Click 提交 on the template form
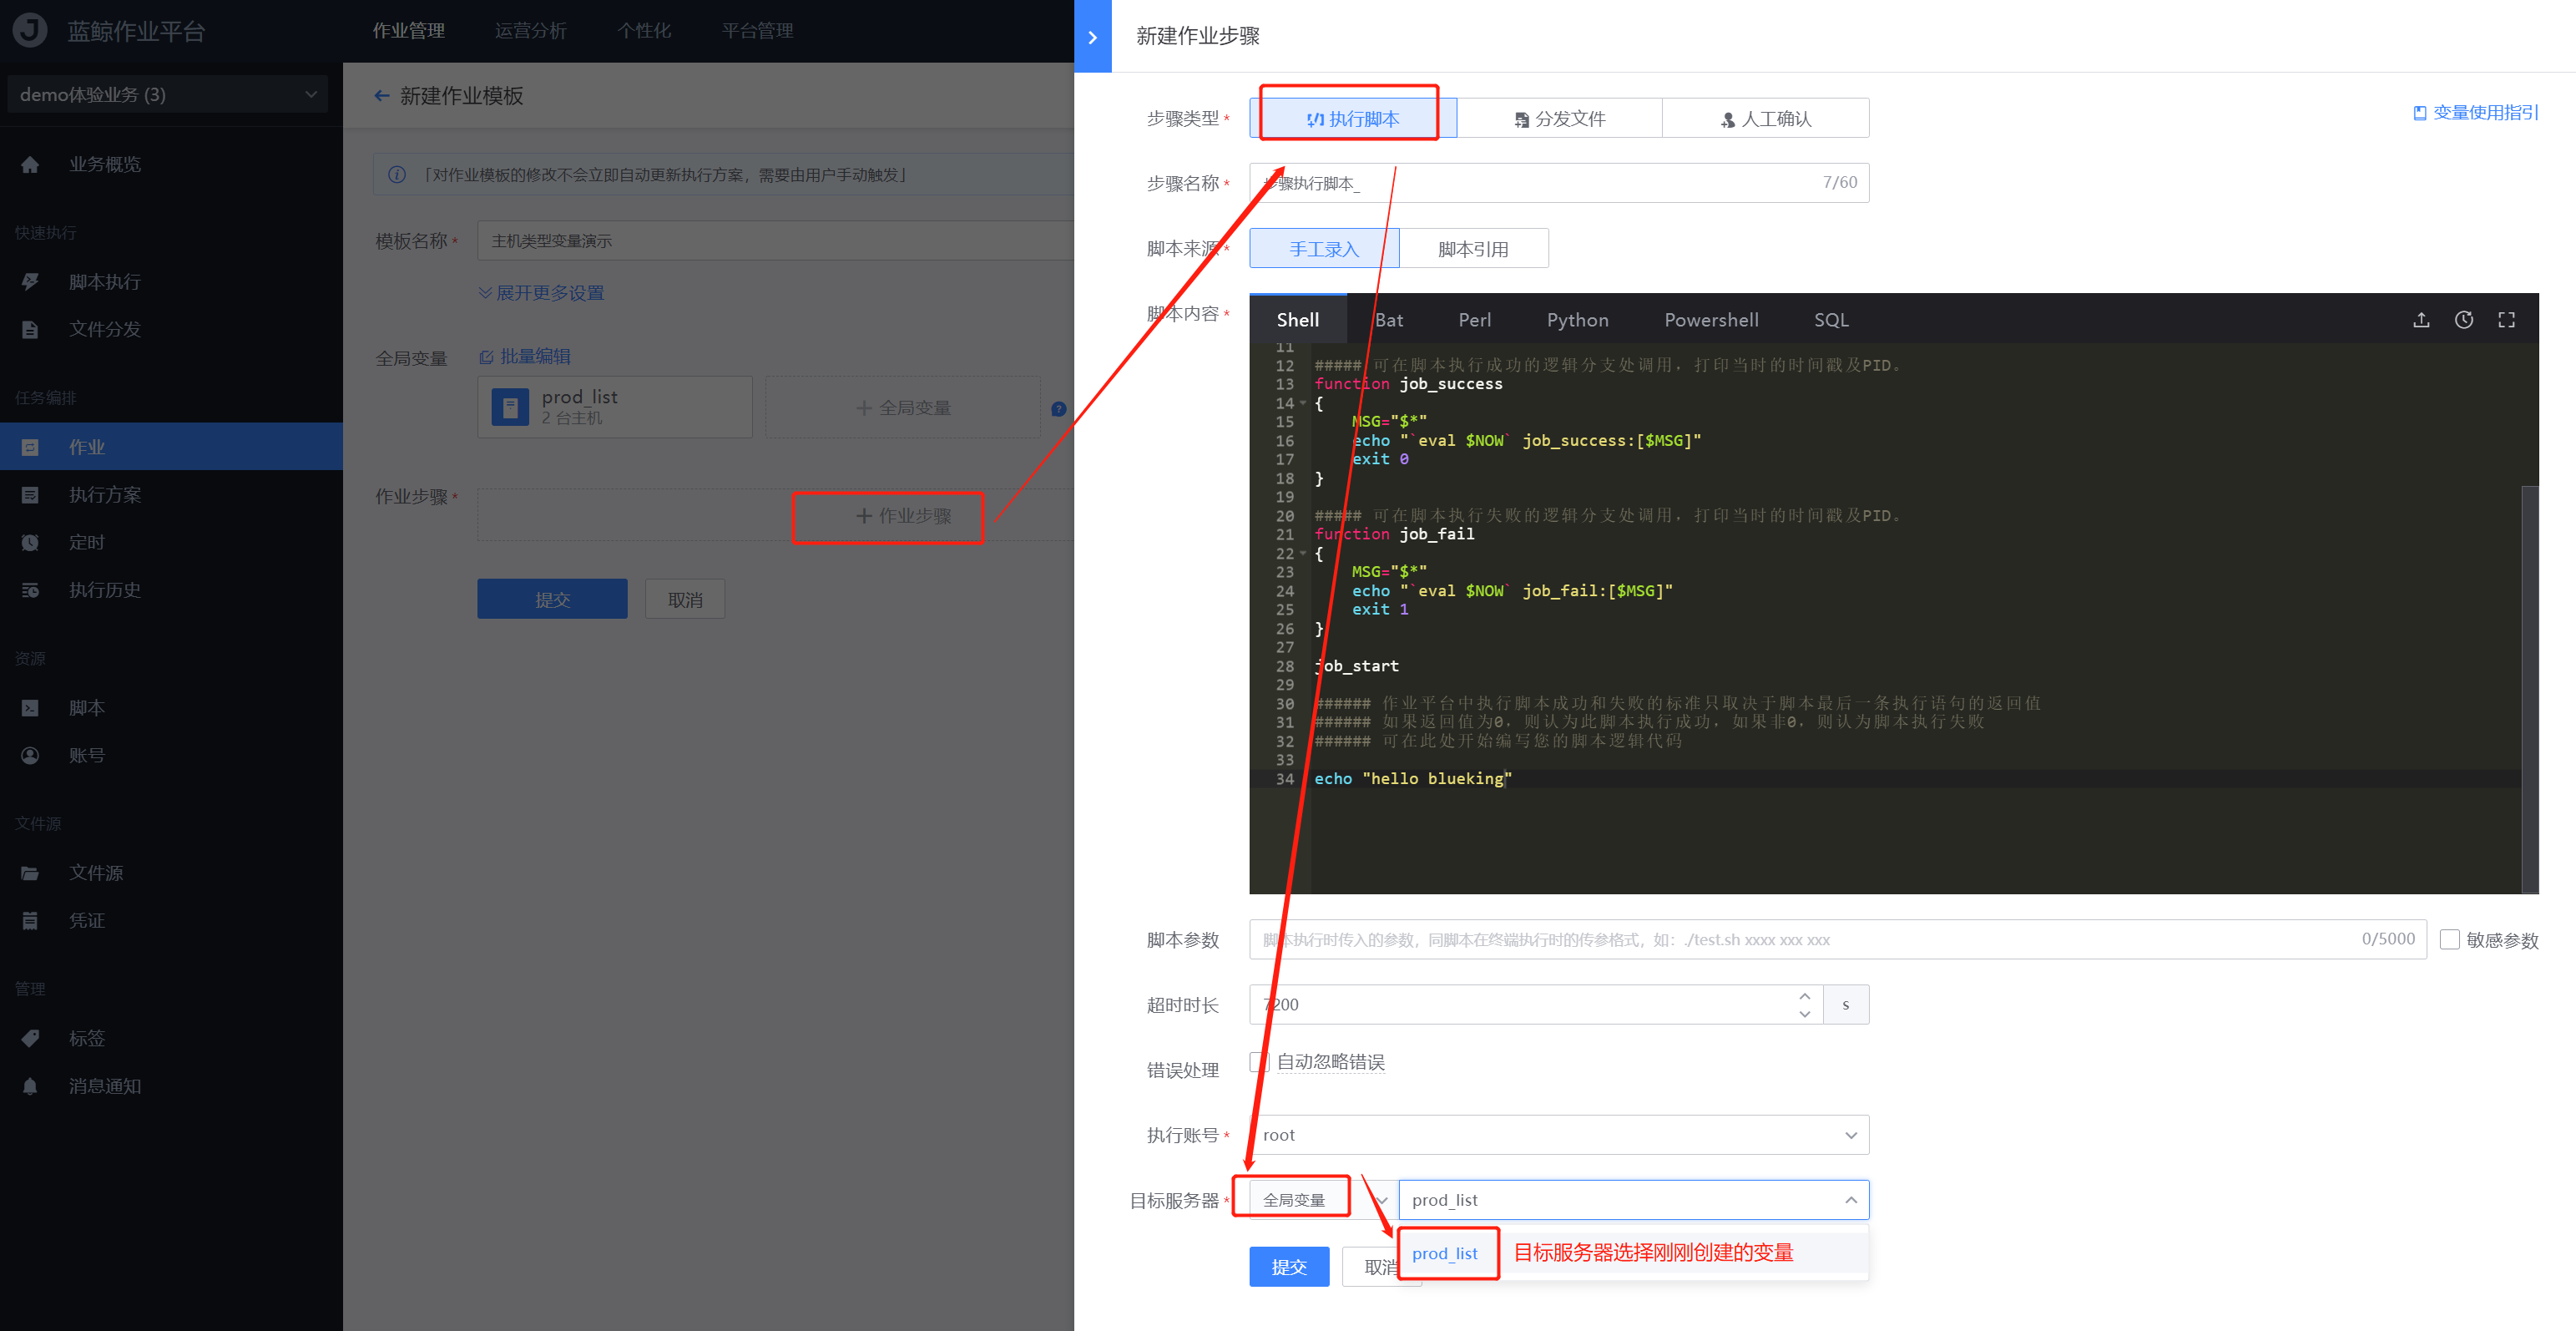 [552, 599]
